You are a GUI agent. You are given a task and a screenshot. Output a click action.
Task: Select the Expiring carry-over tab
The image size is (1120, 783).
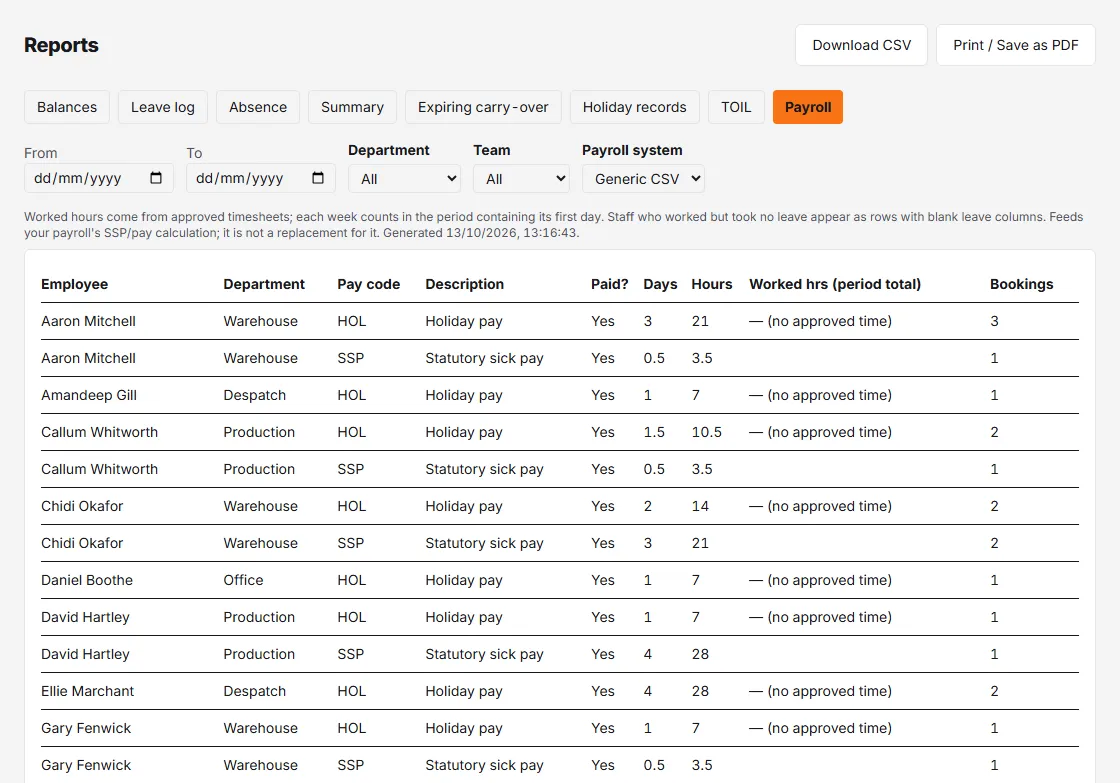point(483,107)
